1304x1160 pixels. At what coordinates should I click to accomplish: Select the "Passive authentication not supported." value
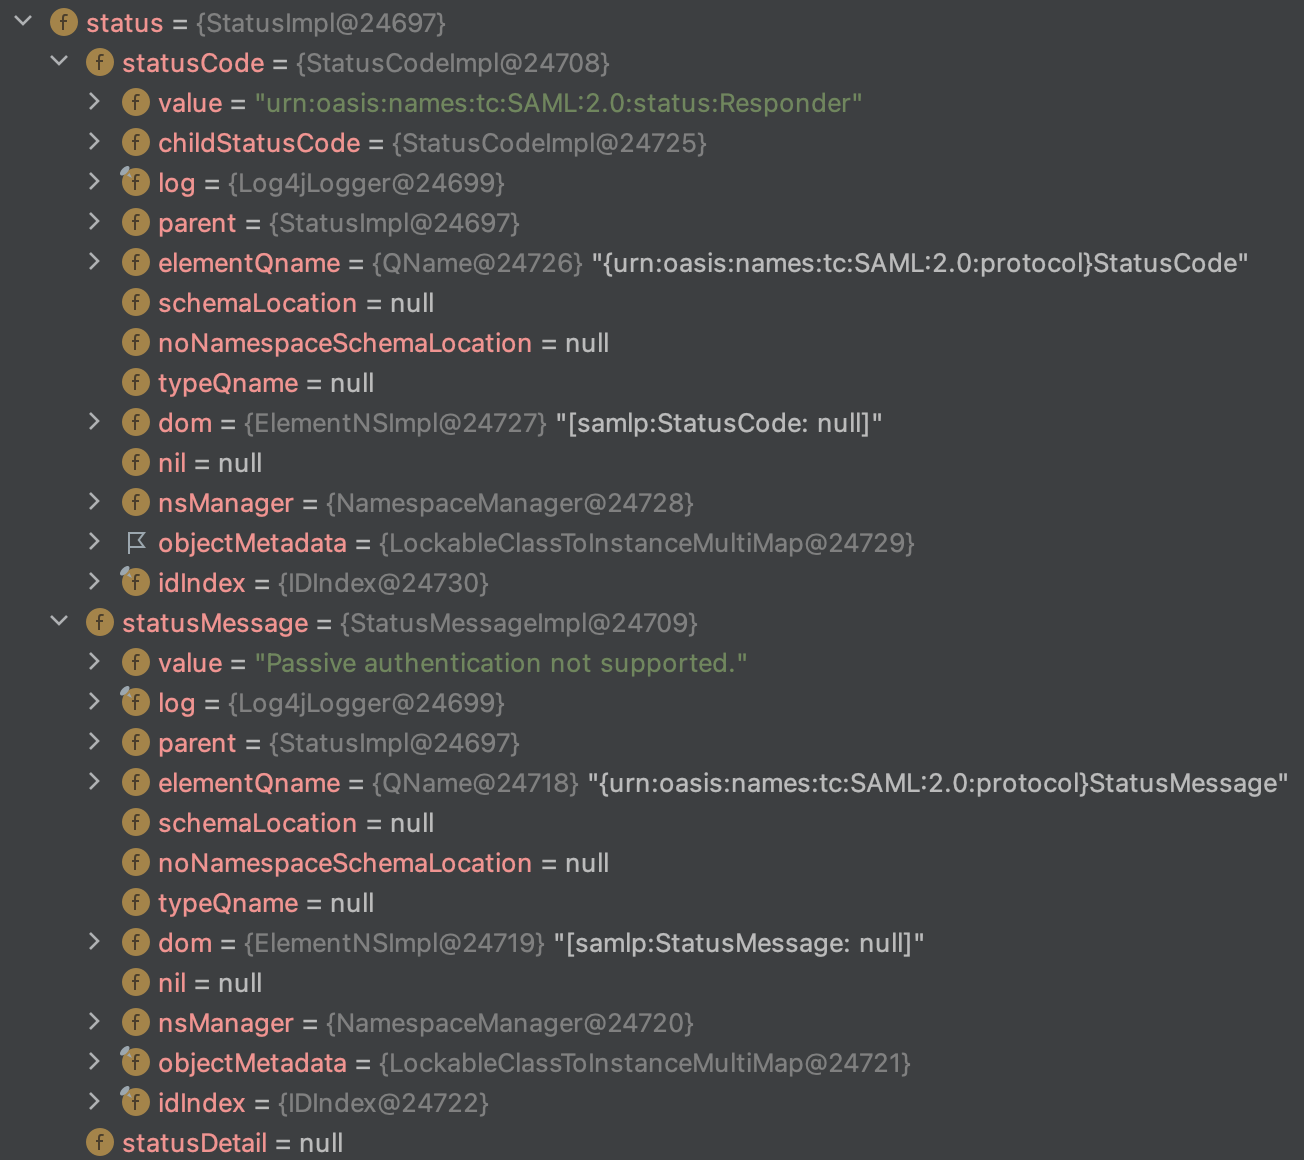tap(500, 663)
